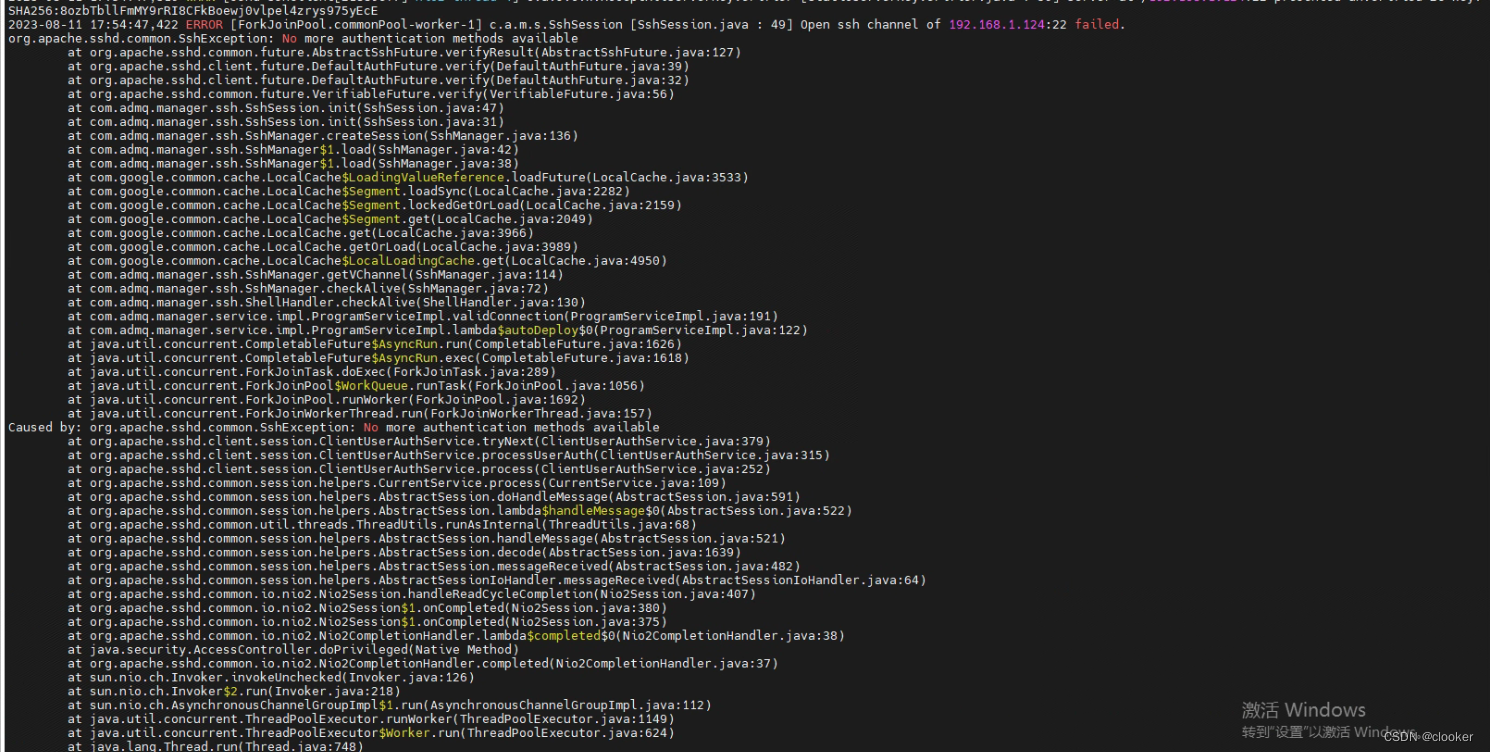1490x752 pixels.
Task: Select the ThreadPoolExecutor.runWorker(ThreadPoolExecutor.java:1149) line
Action: [x=371, y=719]
